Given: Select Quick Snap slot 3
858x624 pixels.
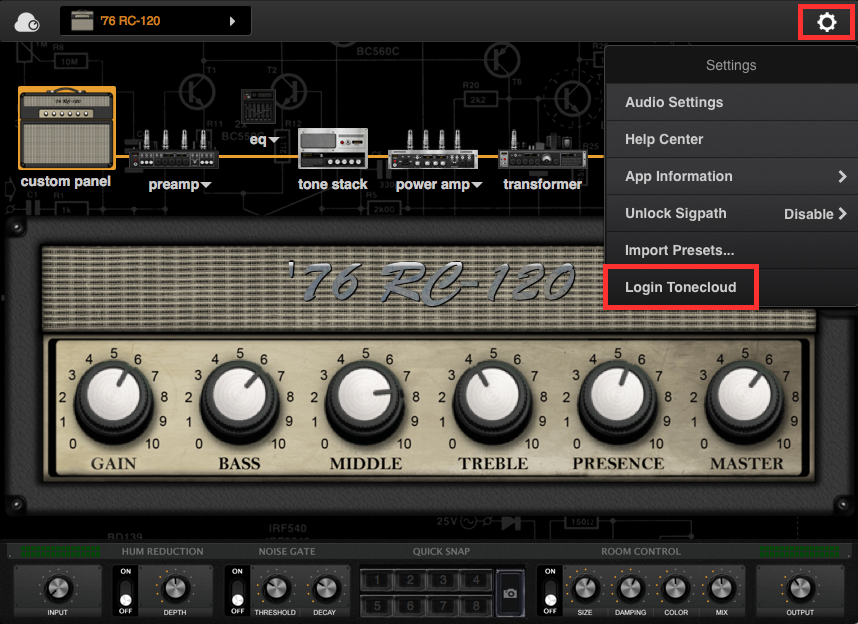Looking at the screenshot, I should coord(443,580).
